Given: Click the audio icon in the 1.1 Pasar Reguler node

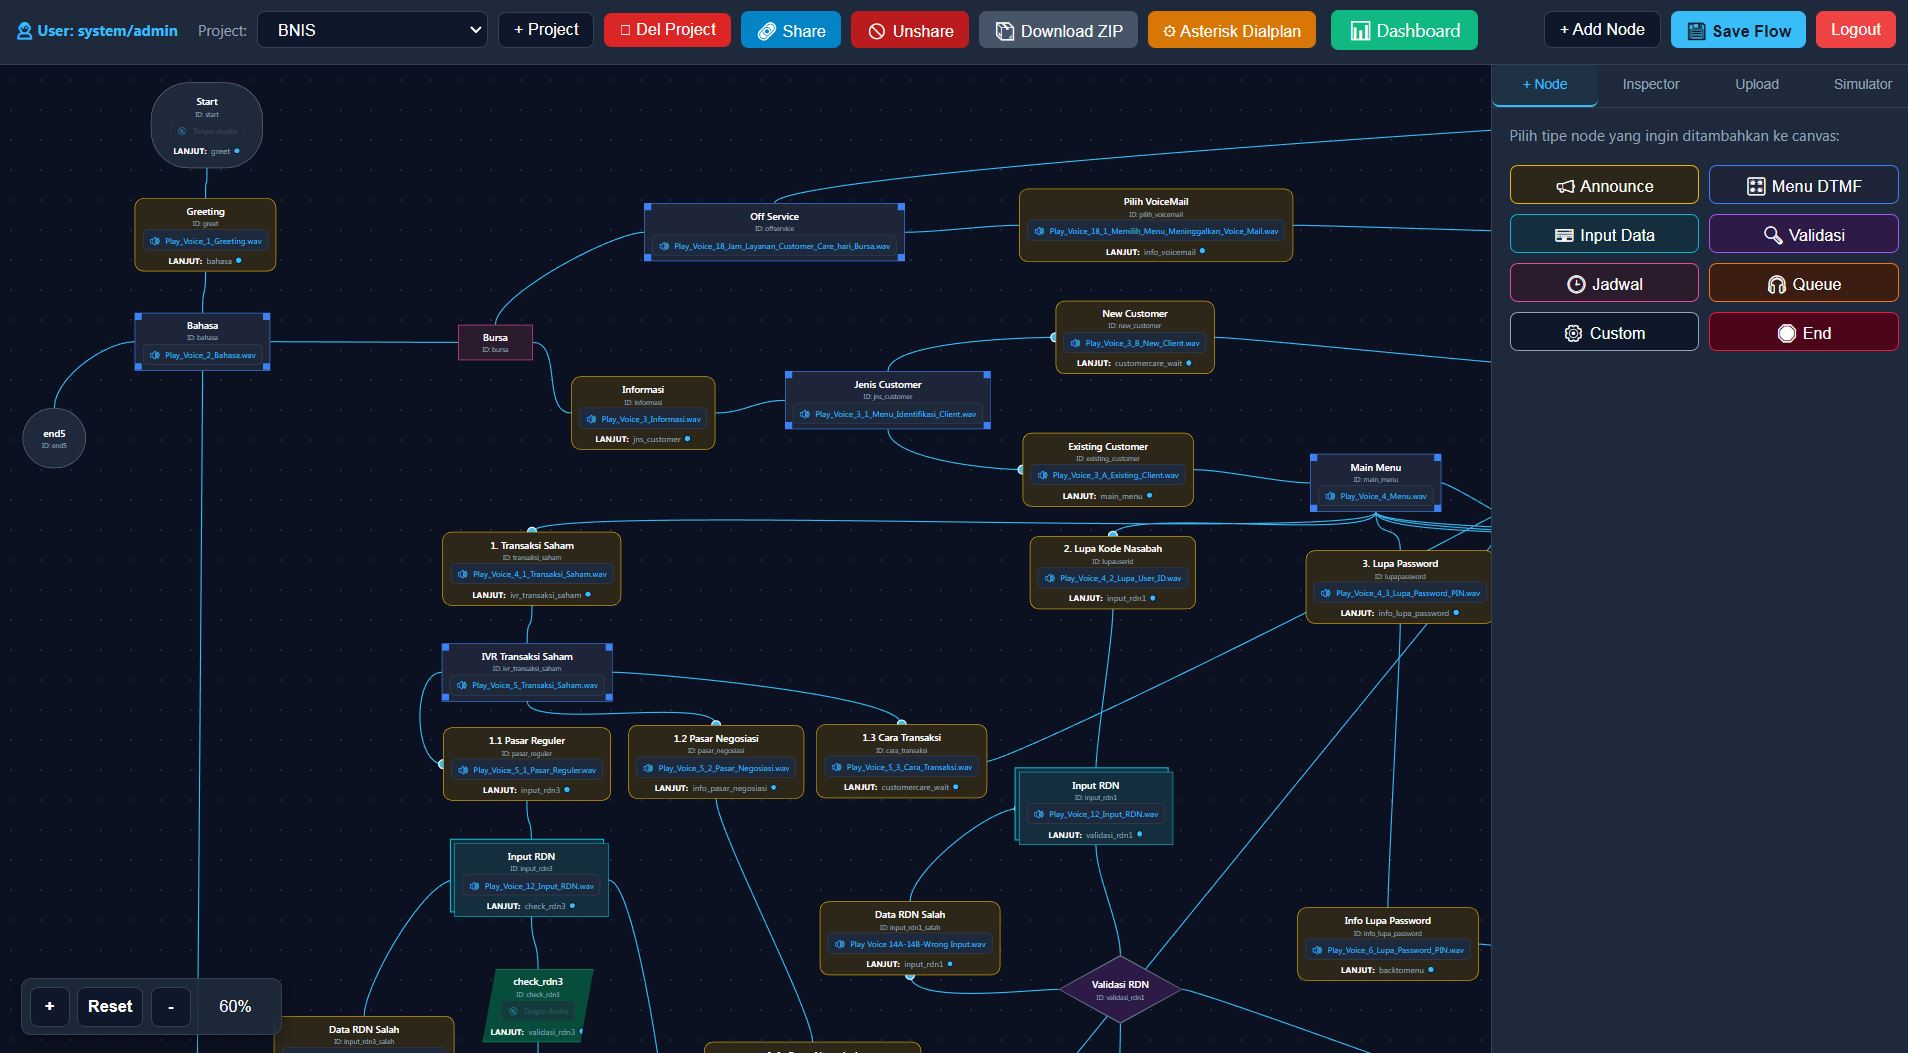Looking at the screenshot, I should coord(463,770).
